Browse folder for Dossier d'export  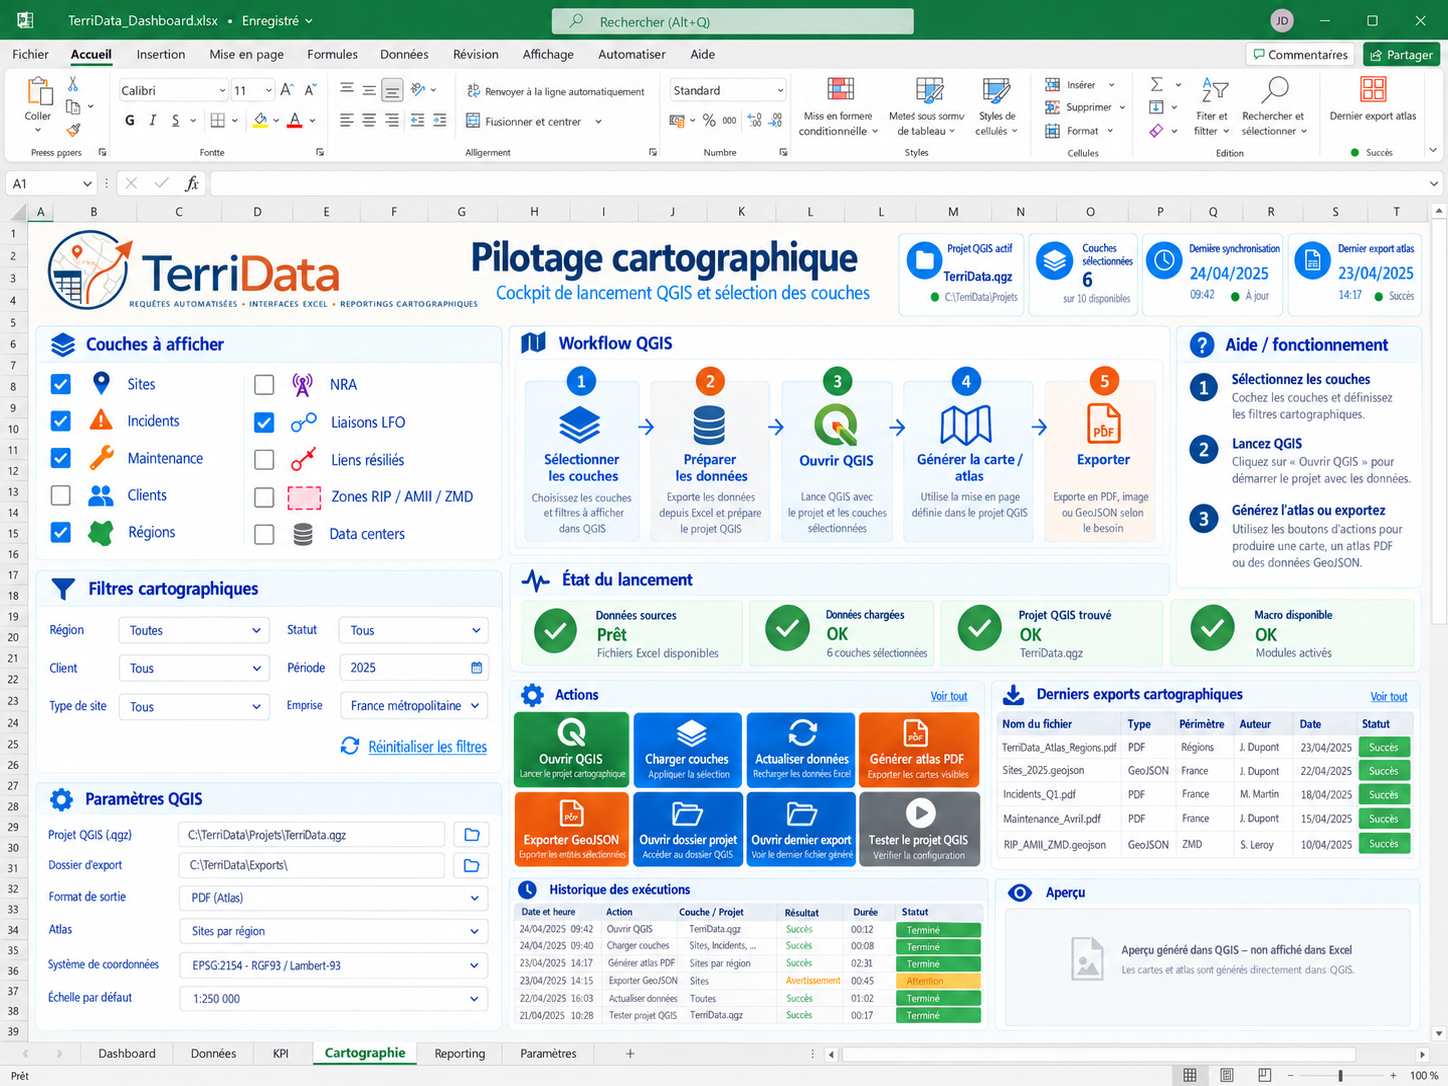(x=472, y=865)
